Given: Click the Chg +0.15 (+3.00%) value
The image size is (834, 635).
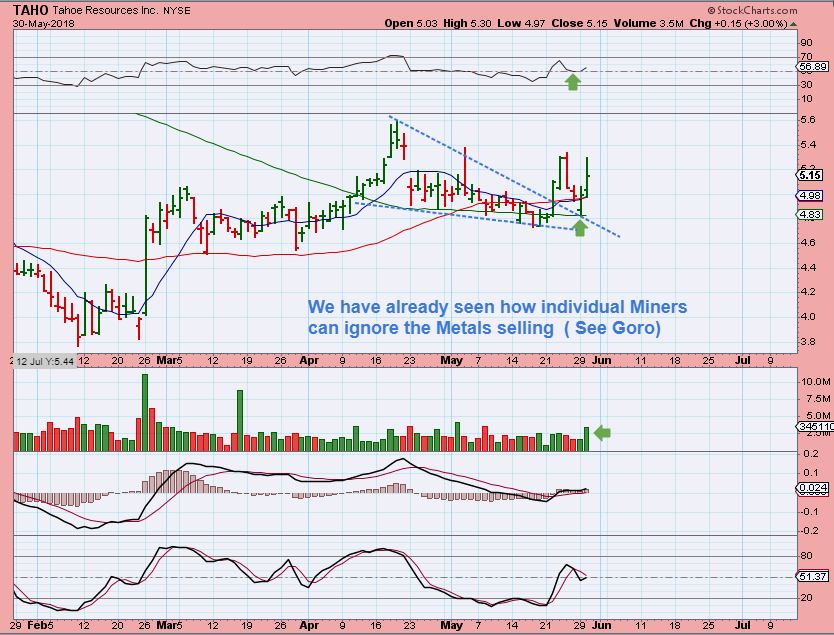Looking at the screenshot, I should tap(738, 23).
